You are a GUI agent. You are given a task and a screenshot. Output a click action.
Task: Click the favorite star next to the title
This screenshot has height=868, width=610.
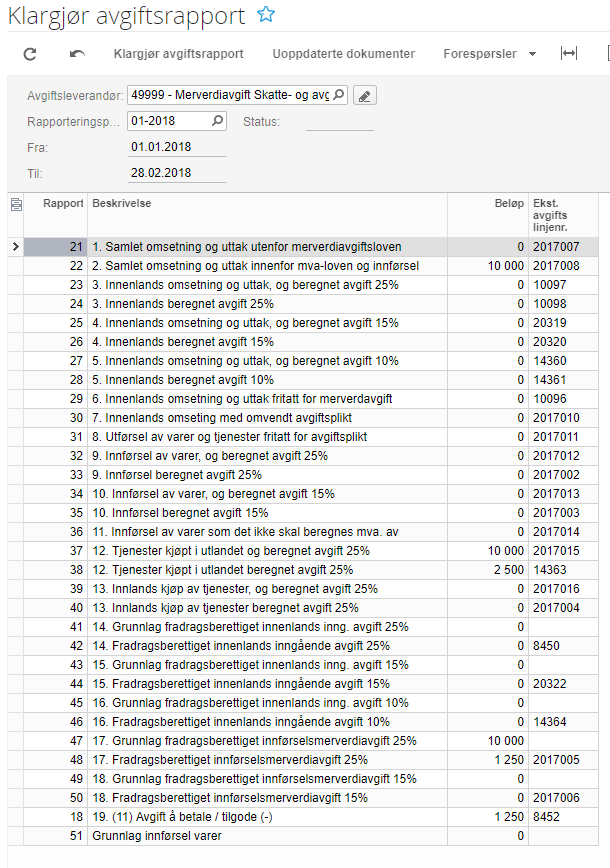pyautogui.click(x=265, y=15)
